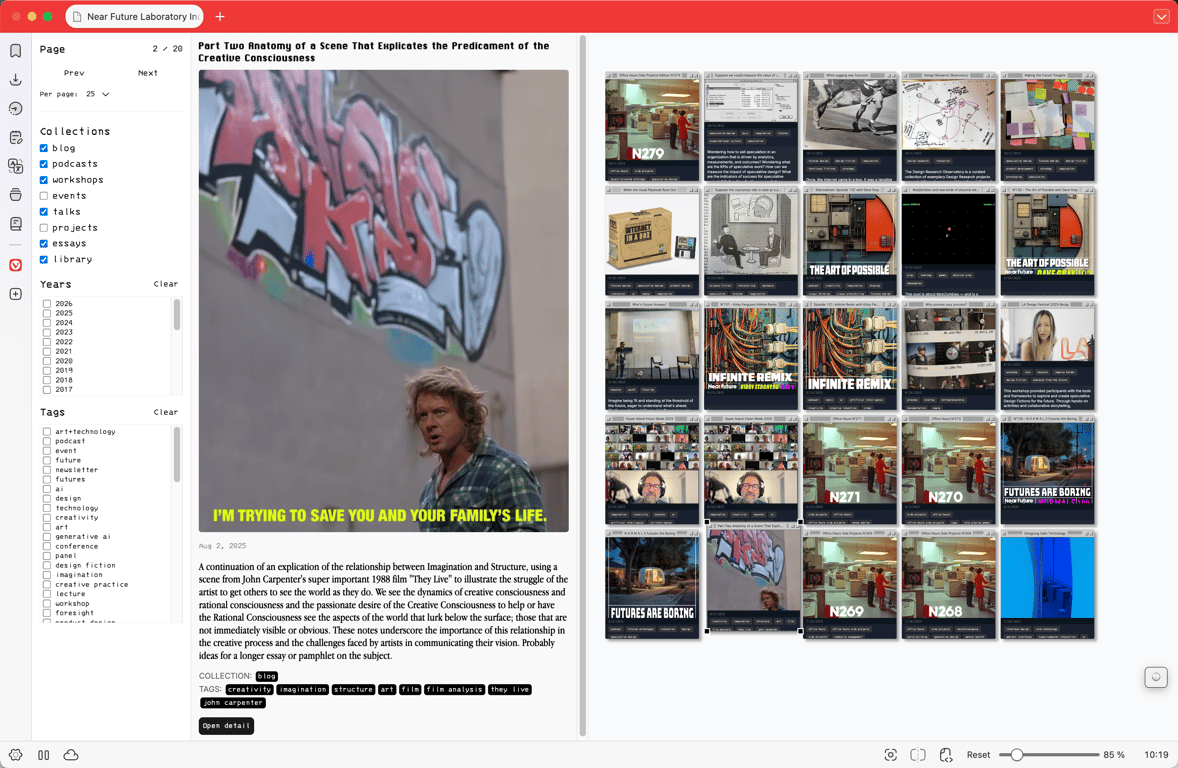Uncheck the blog collection checkbox
Screen dimensions: 1178x768
pos(44,148)
